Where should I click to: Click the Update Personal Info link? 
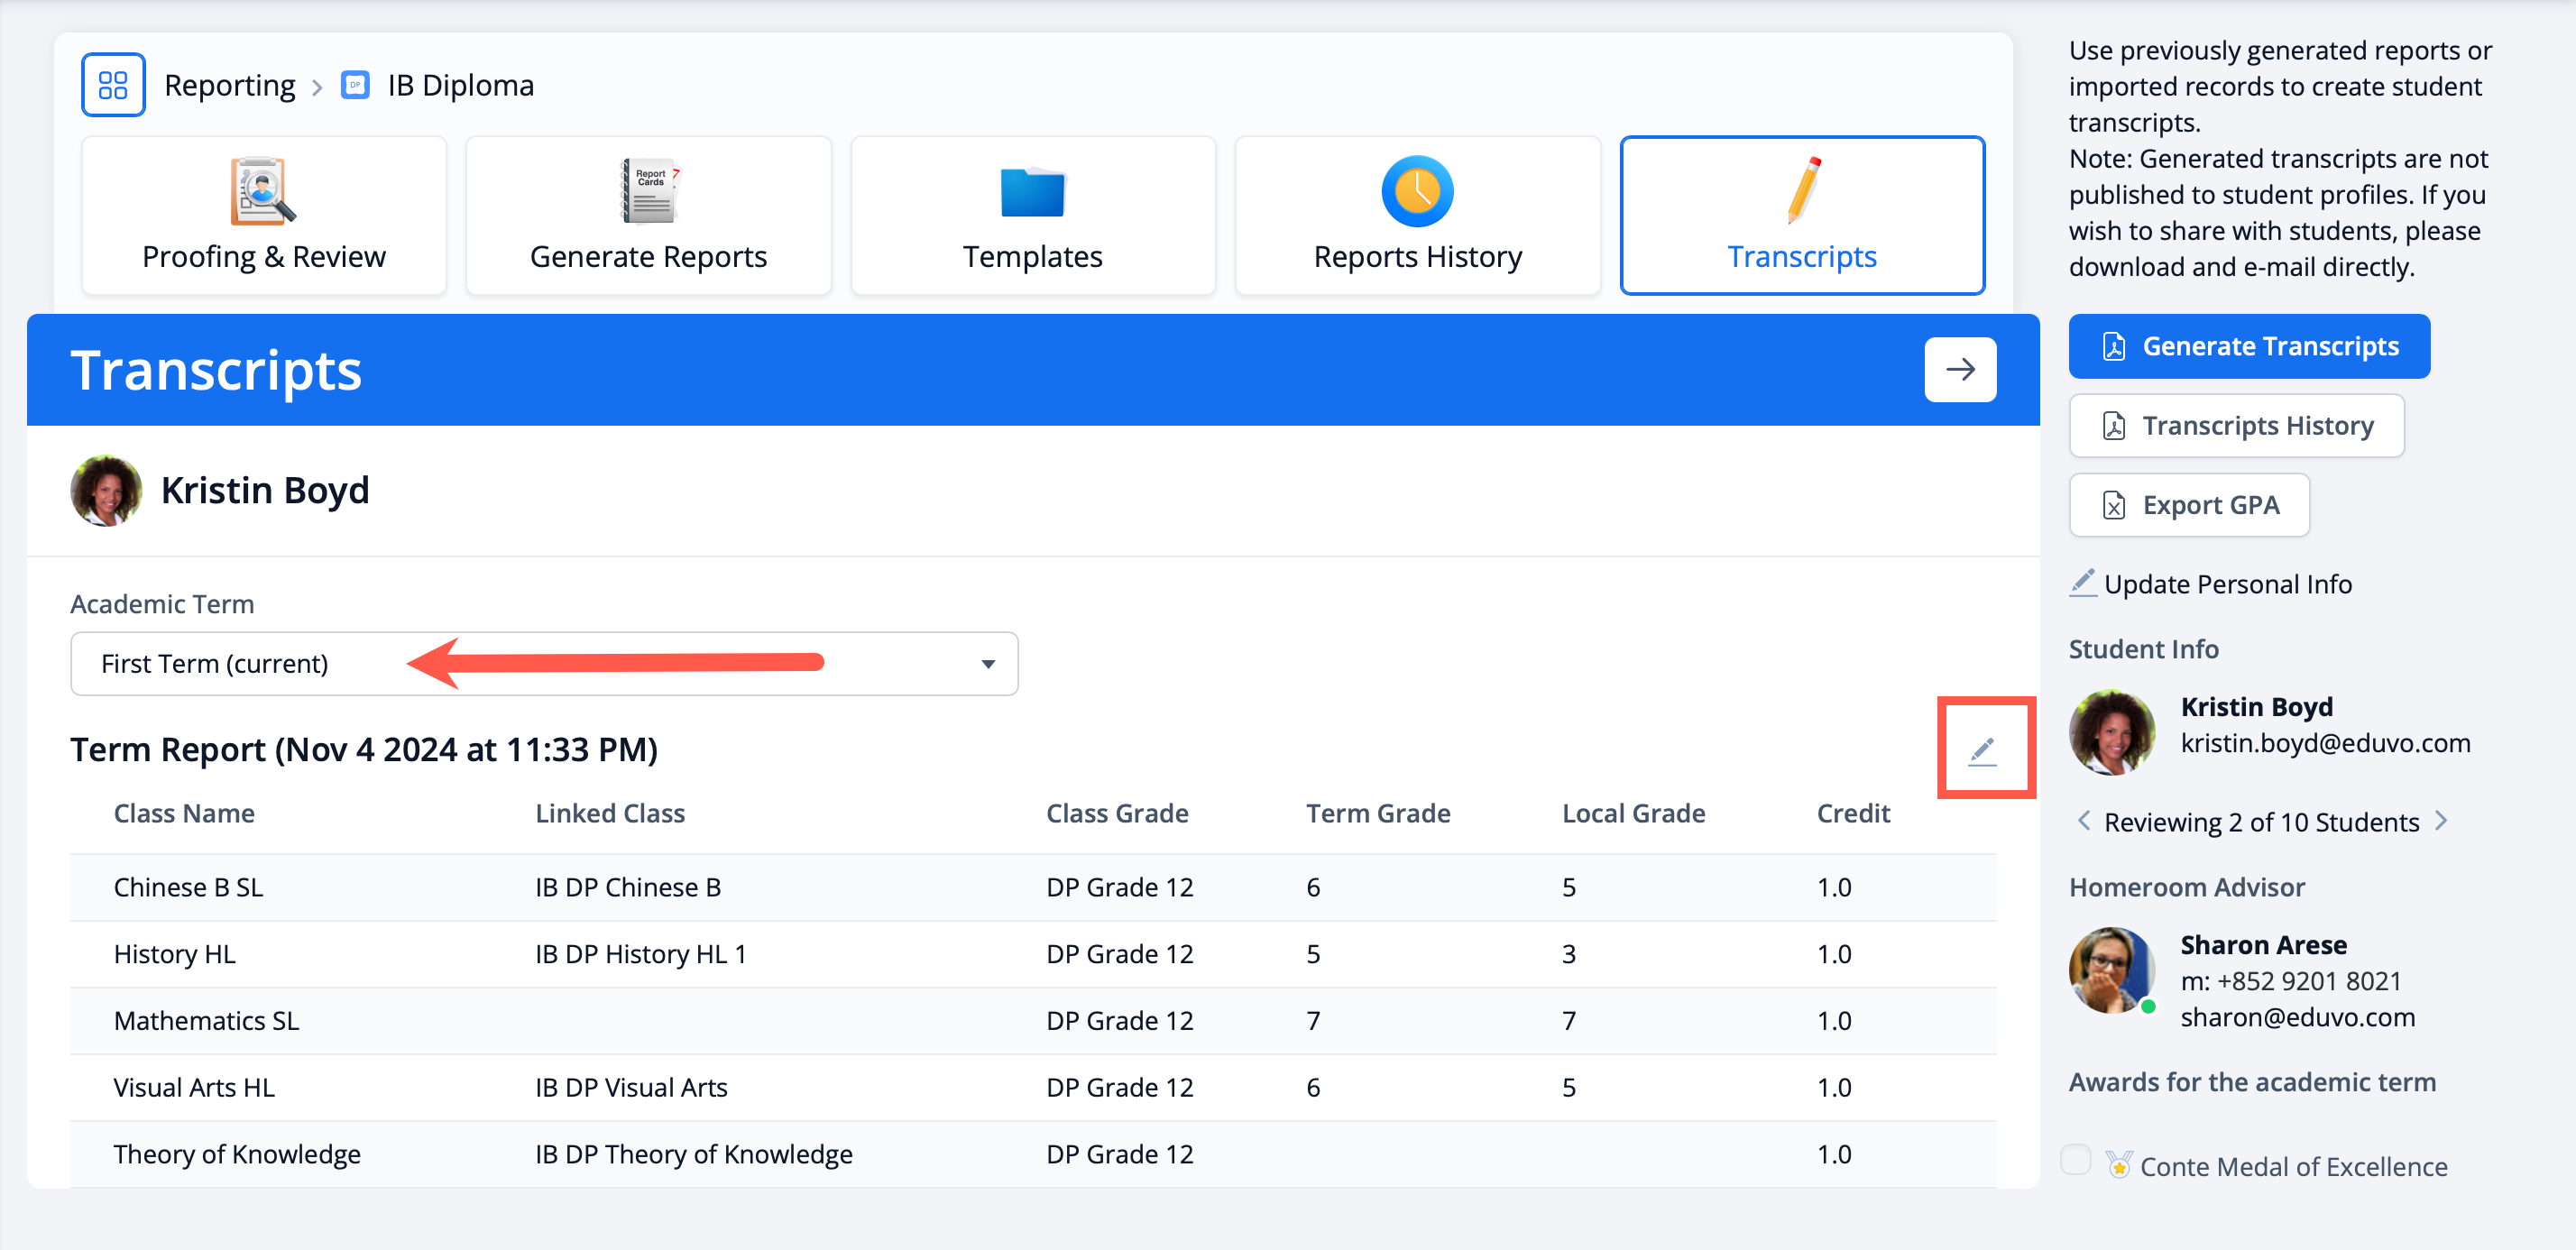pyautogui.click(x=2226, y=584)
